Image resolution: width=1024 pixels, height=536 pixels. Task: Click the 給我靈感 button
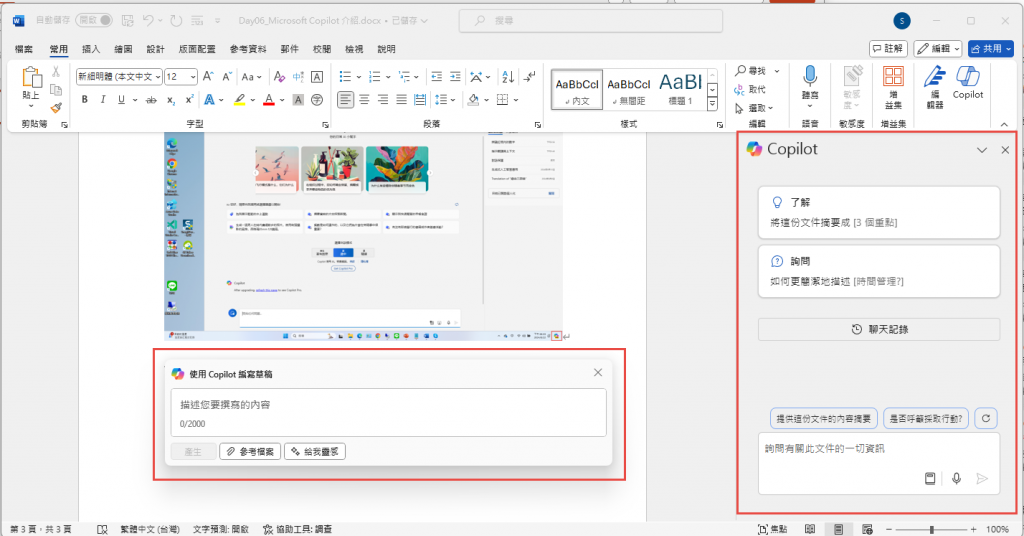[315, 451]
